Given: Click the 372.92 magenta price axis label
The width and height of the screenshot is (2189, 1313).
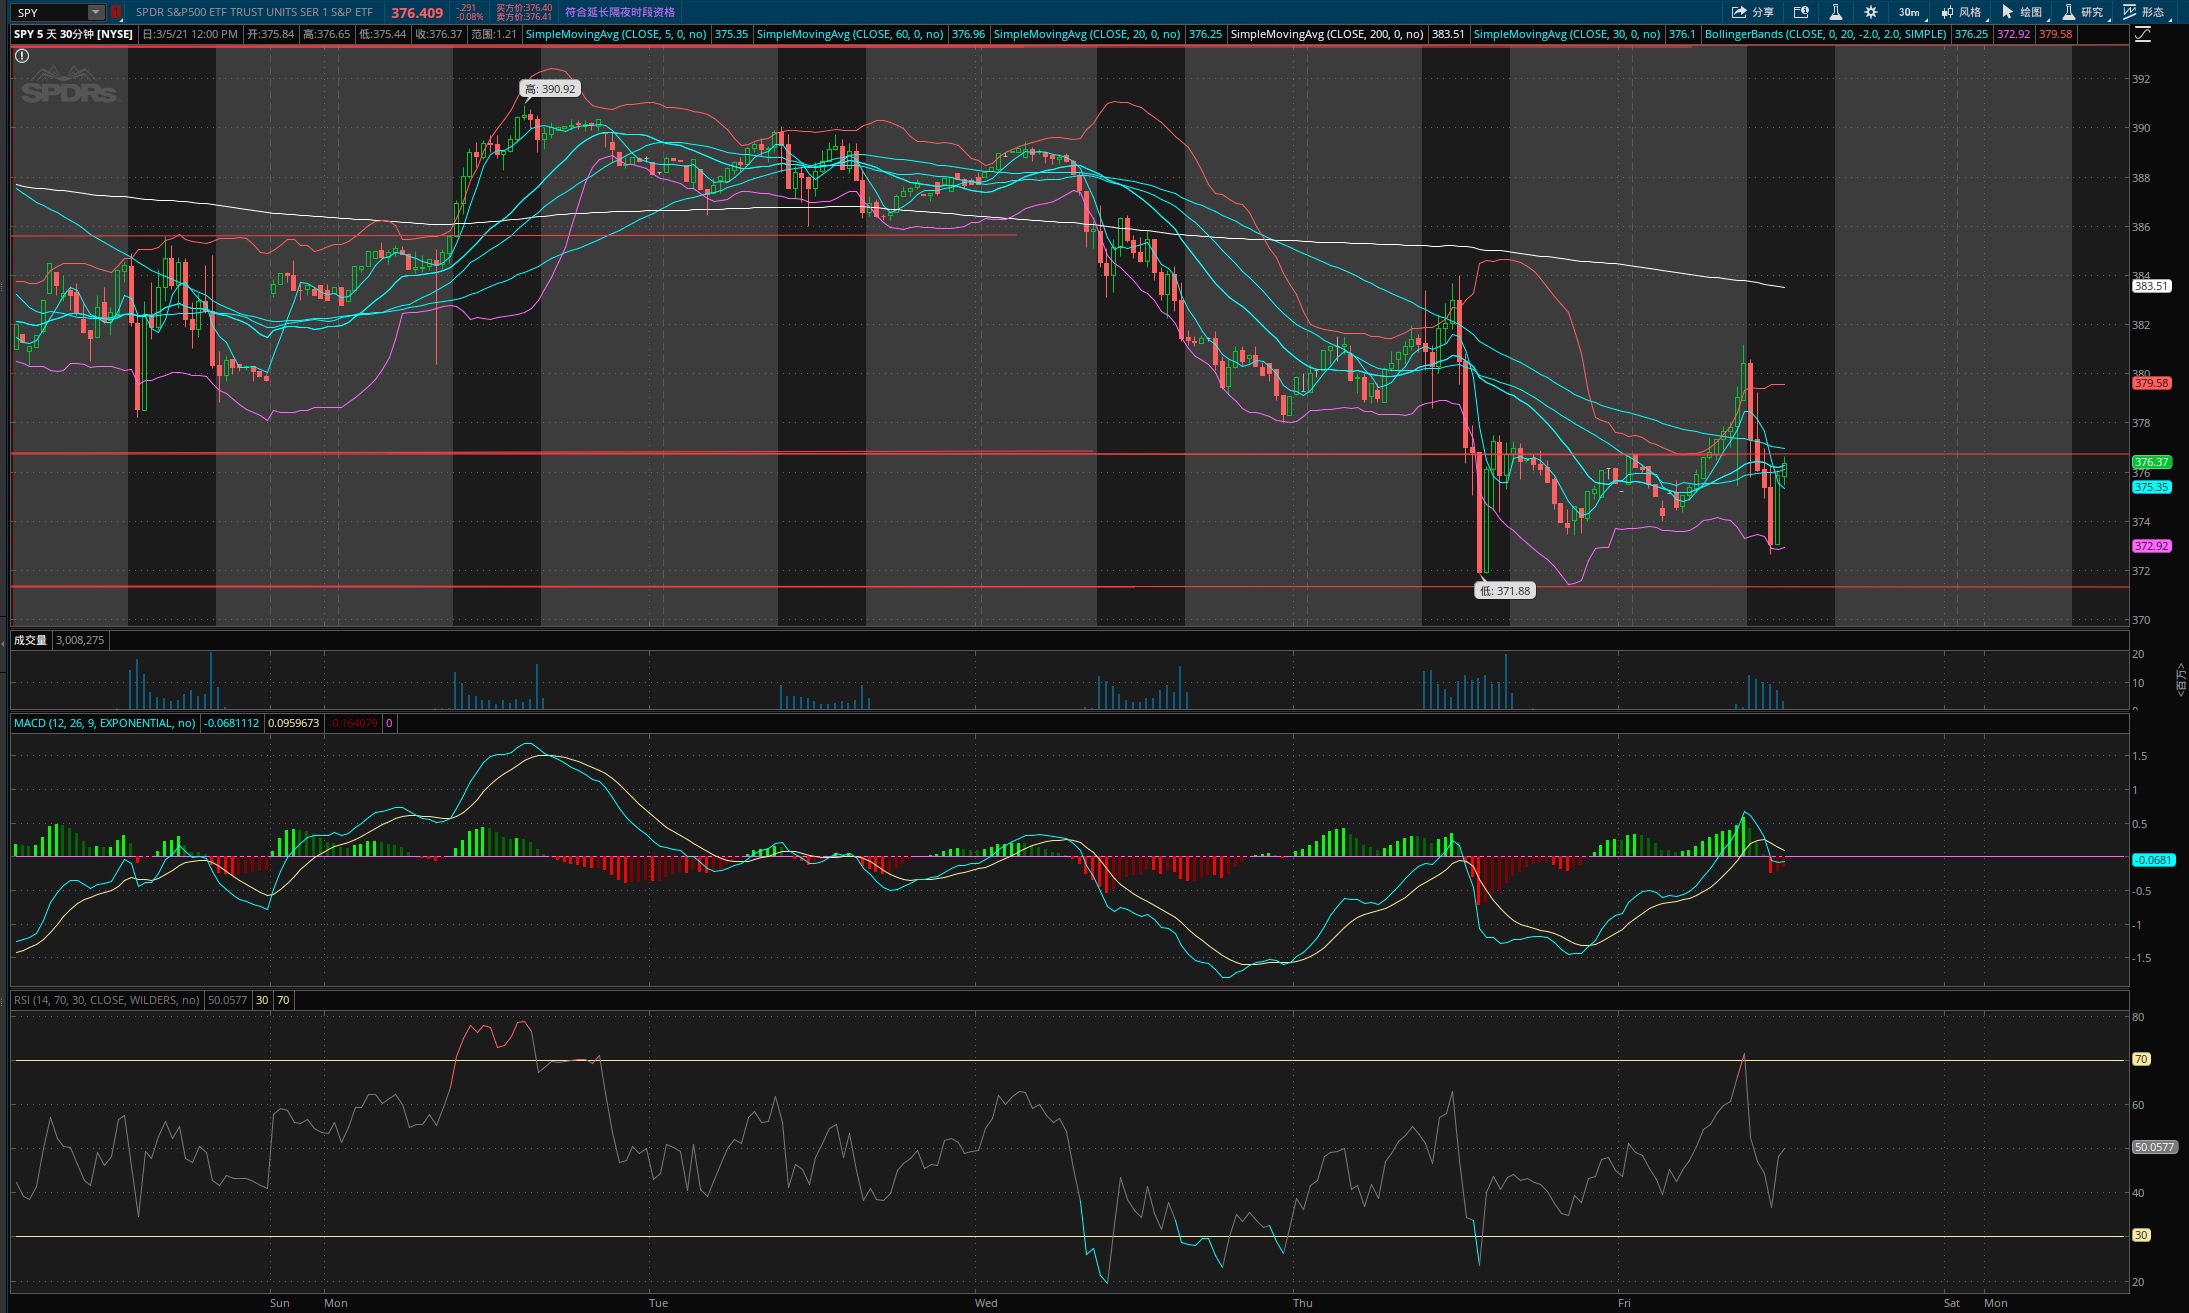Looking at the screenshot, I should click(2151, 546).
